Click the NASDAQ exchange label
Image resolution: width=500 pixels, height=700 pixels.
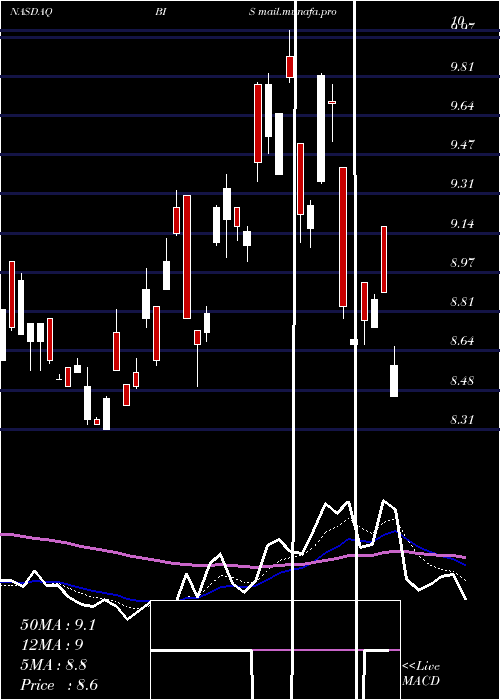[x=31, y=12]
